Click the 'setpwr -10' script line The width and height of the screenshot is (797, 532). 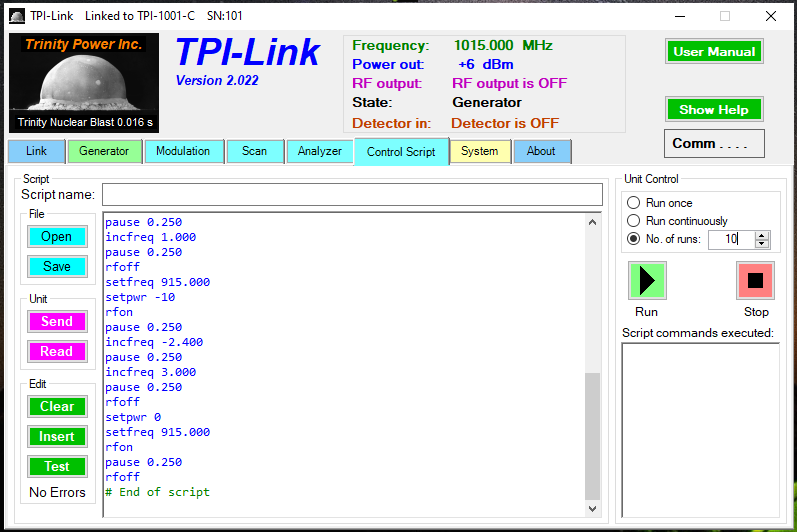pyautogui.click(x=140, y=297)
